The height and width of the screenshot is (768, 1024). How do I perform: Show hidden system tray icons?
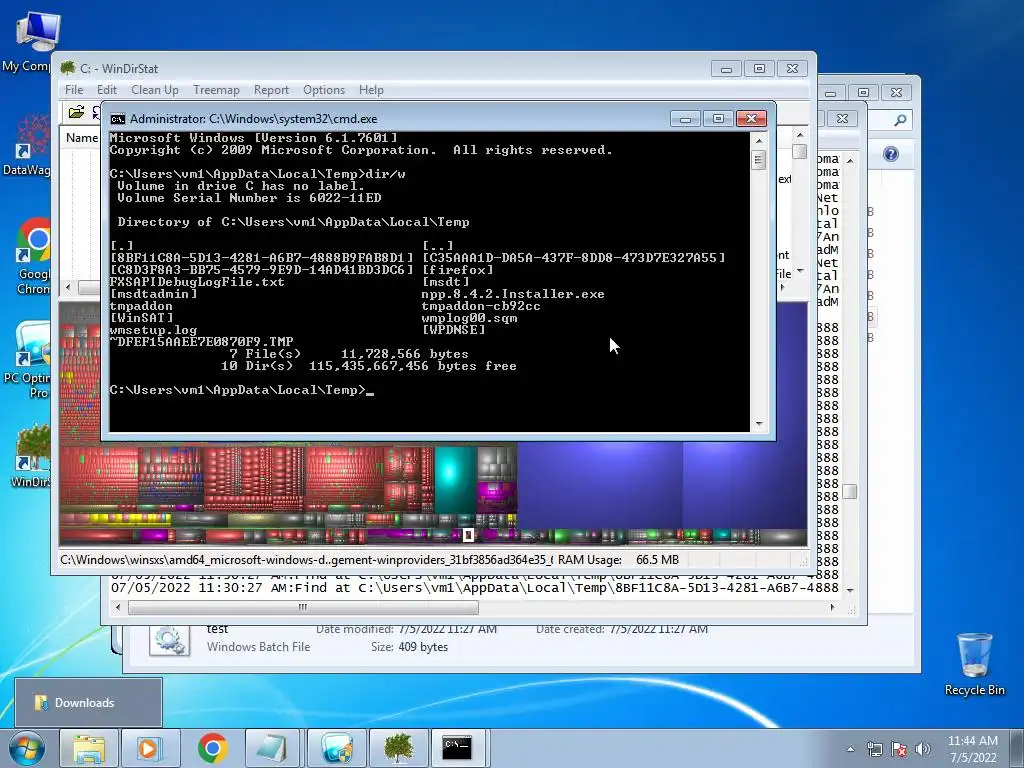click(x=850, y=749)
